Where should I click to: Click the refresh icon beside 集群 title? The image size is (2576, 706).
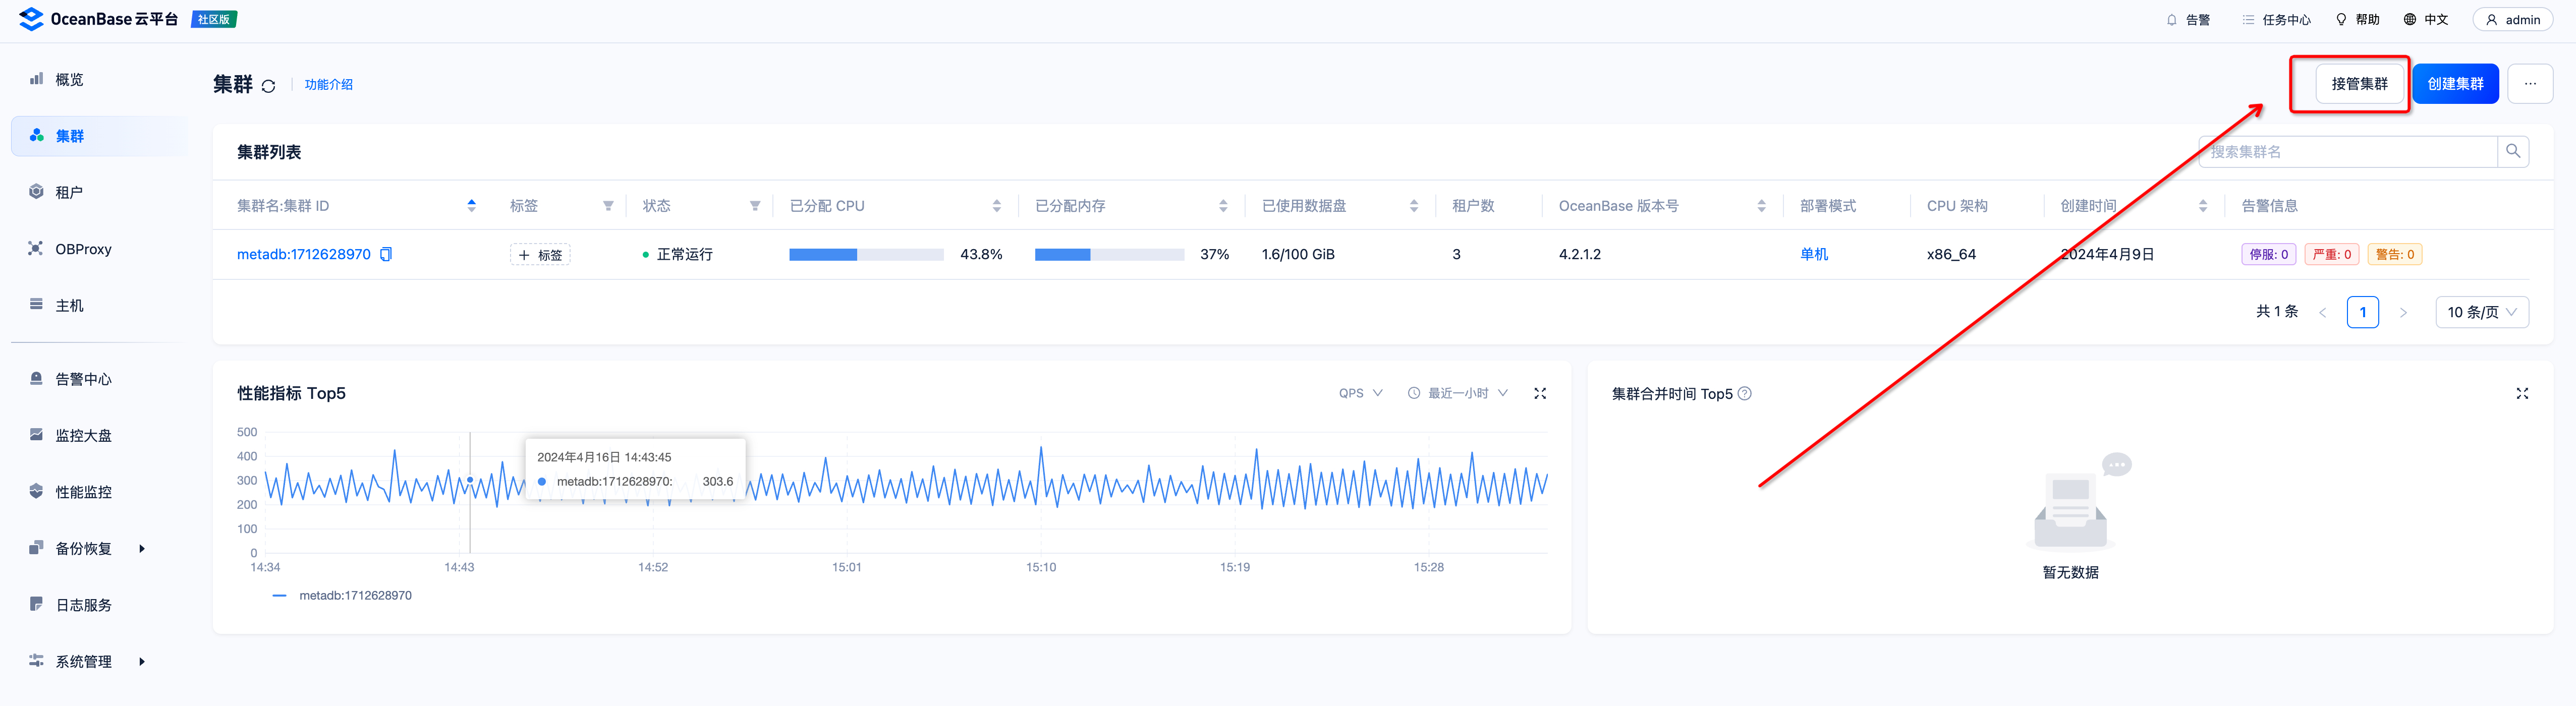point(268,86)
